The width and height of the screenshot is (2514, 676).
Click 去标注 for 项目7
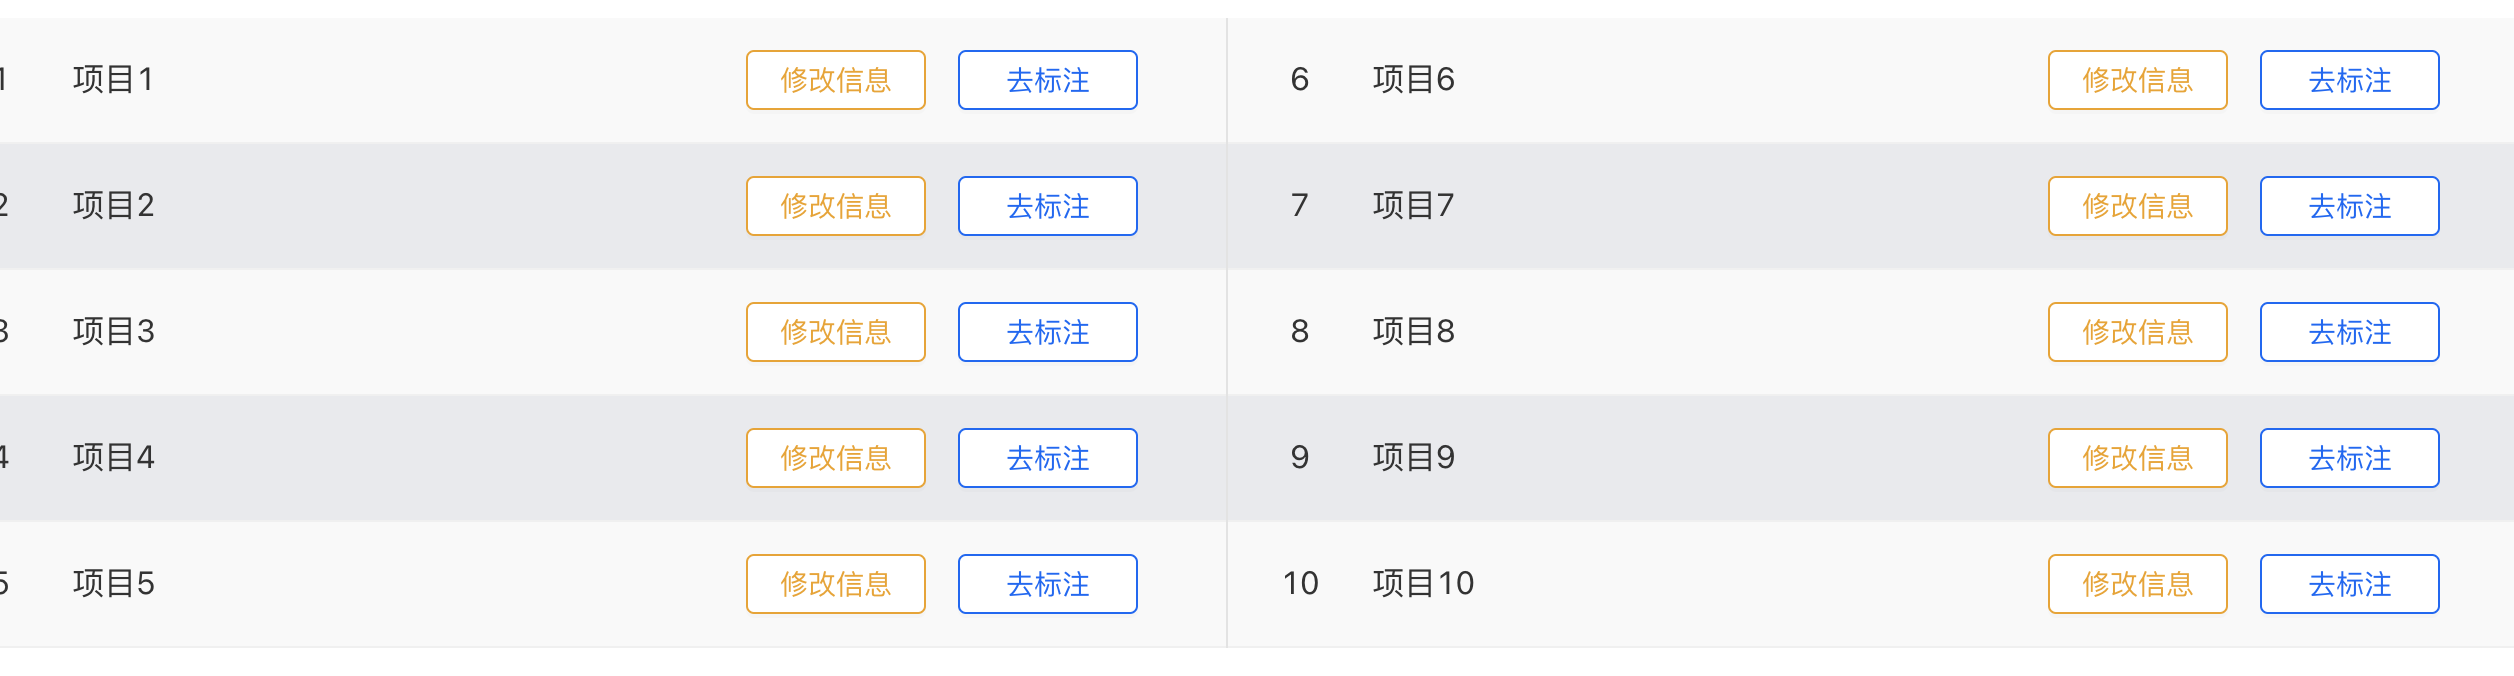(x=2349, y=206)
